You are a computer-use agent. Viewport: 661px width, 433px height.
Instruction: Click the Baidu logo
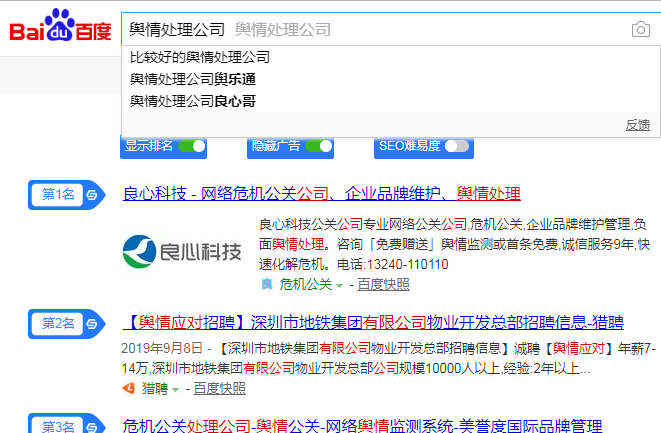click(x=60, y=25)
